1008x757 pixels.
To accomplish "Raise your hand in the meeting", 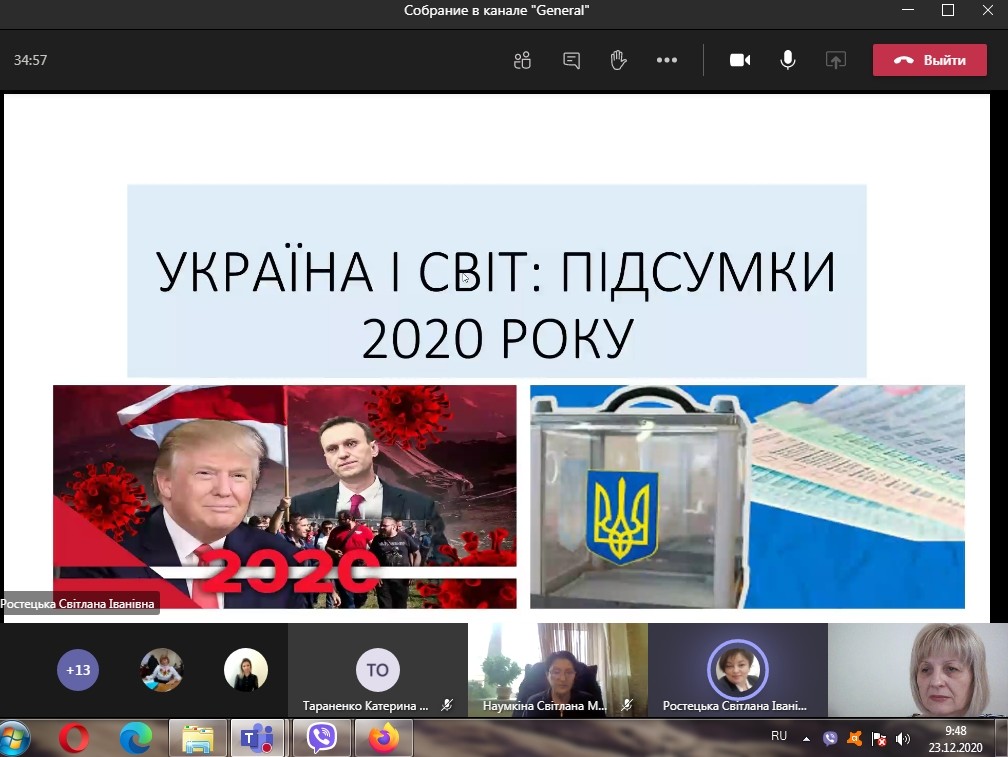I will [618, 60].
